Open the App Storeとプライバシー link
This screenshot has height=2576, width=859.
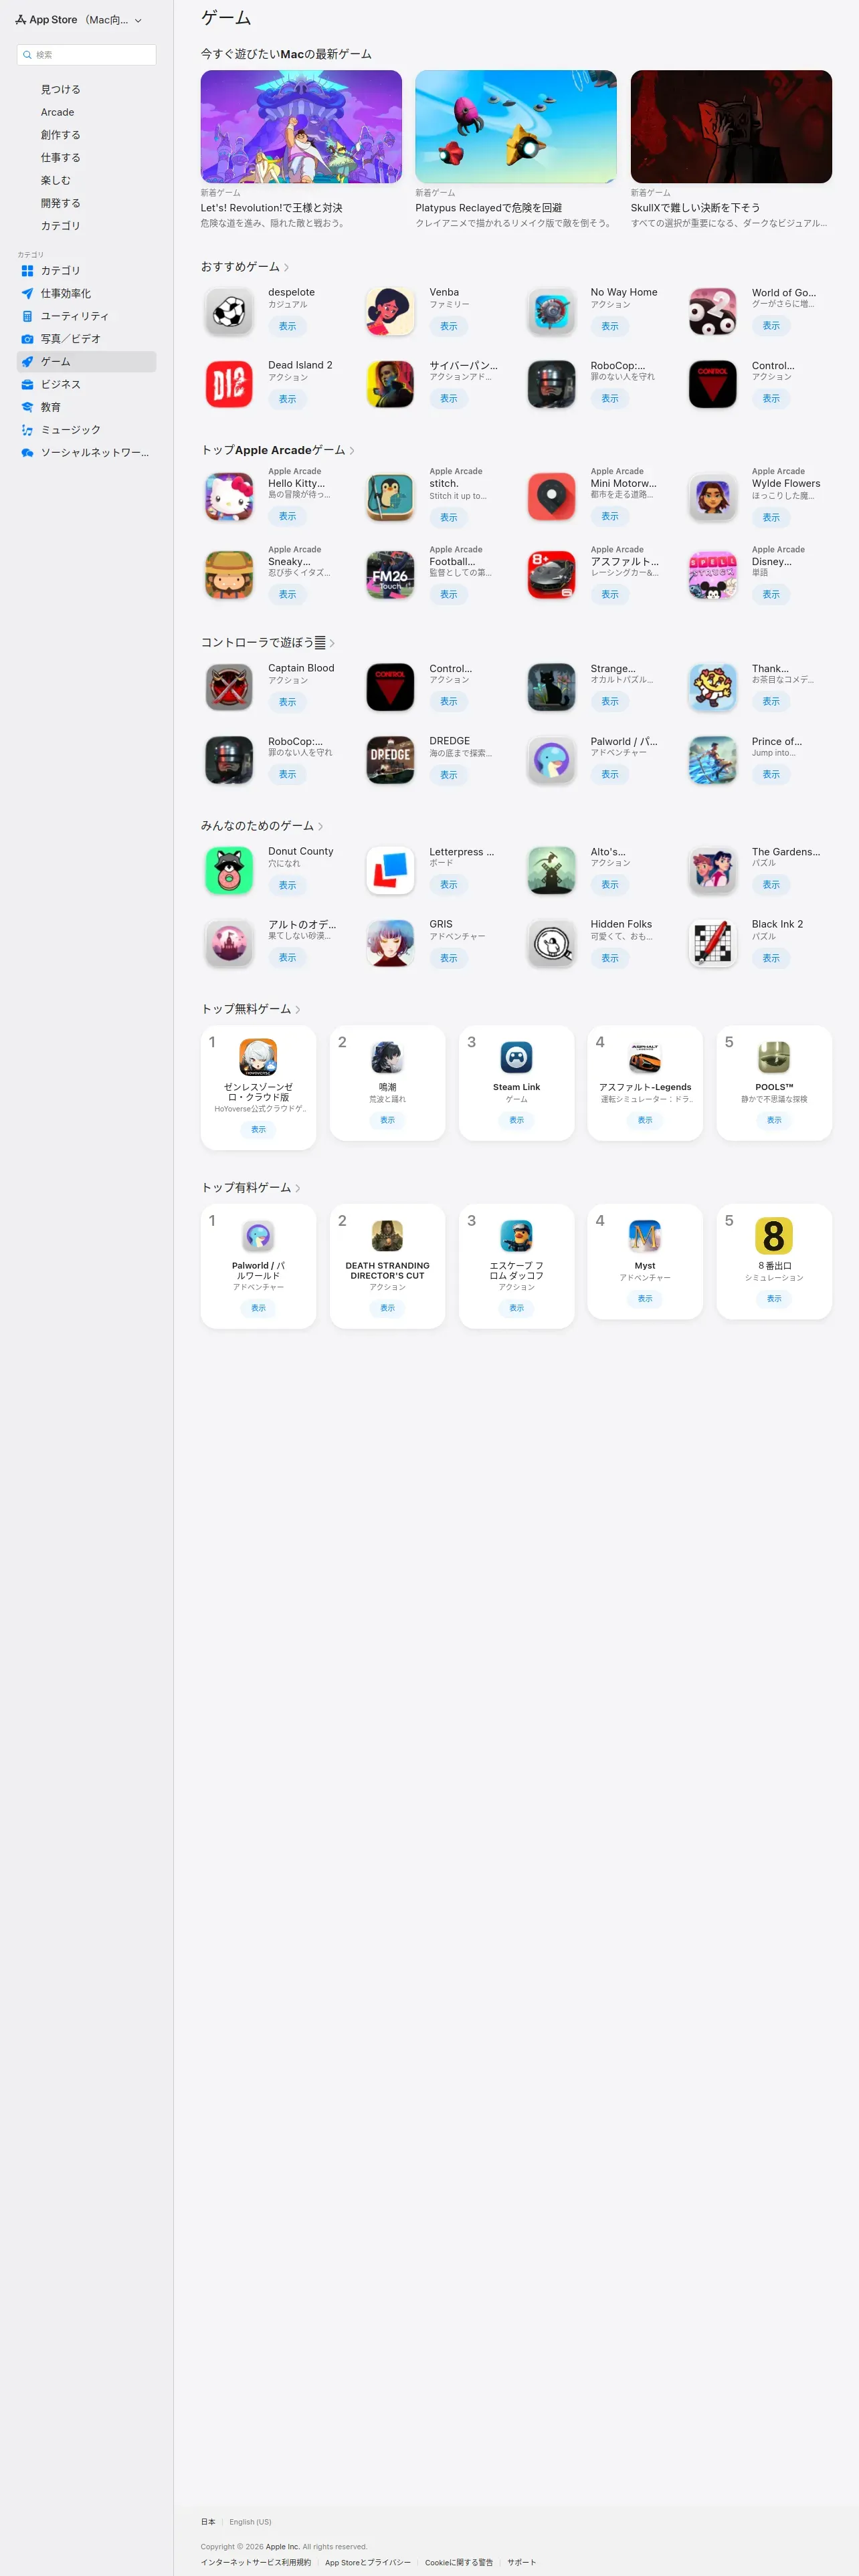click(x=368, y=2562)
